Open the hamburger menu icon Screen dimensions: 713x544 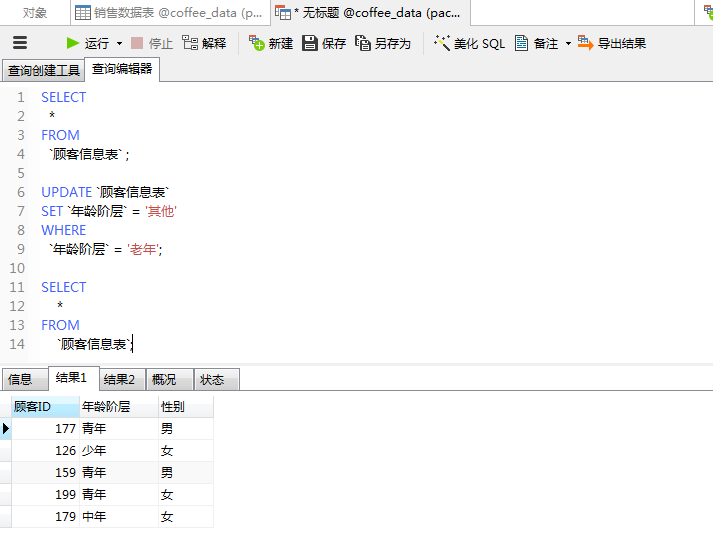point(20,43)
